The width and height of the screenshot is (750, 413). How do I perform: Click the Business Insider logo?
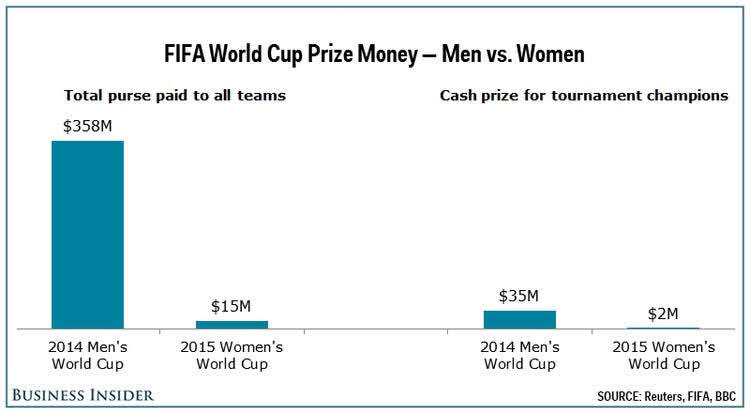coord(81,395)
